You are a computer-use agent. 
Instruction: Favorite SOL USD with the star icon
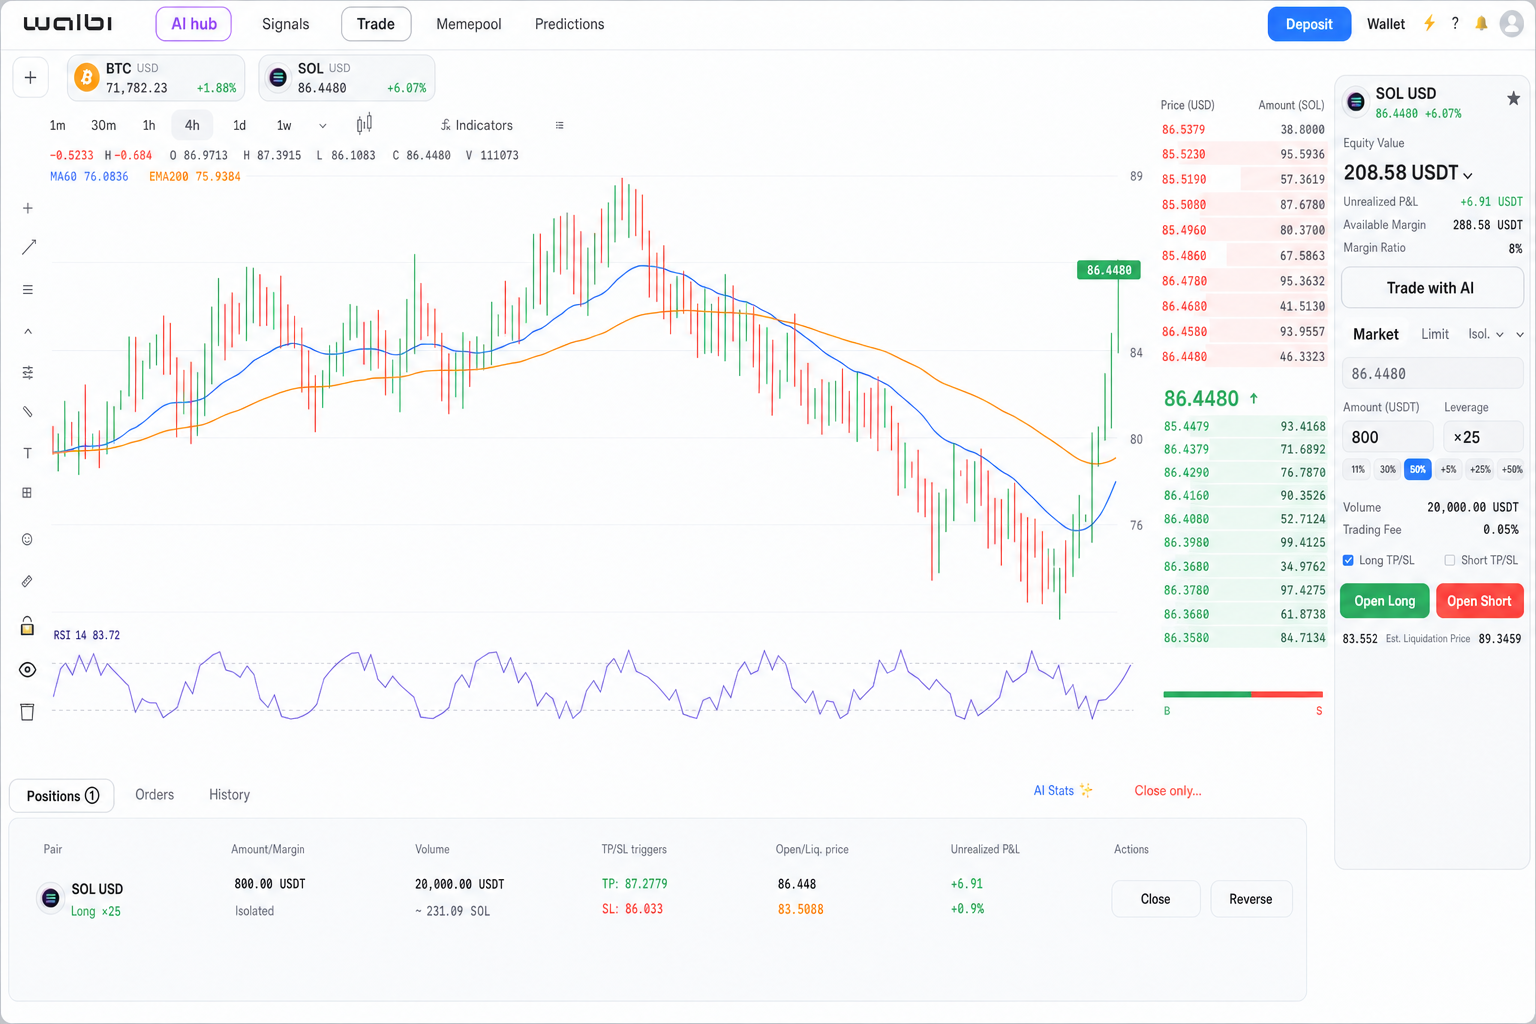(1513, 98)
